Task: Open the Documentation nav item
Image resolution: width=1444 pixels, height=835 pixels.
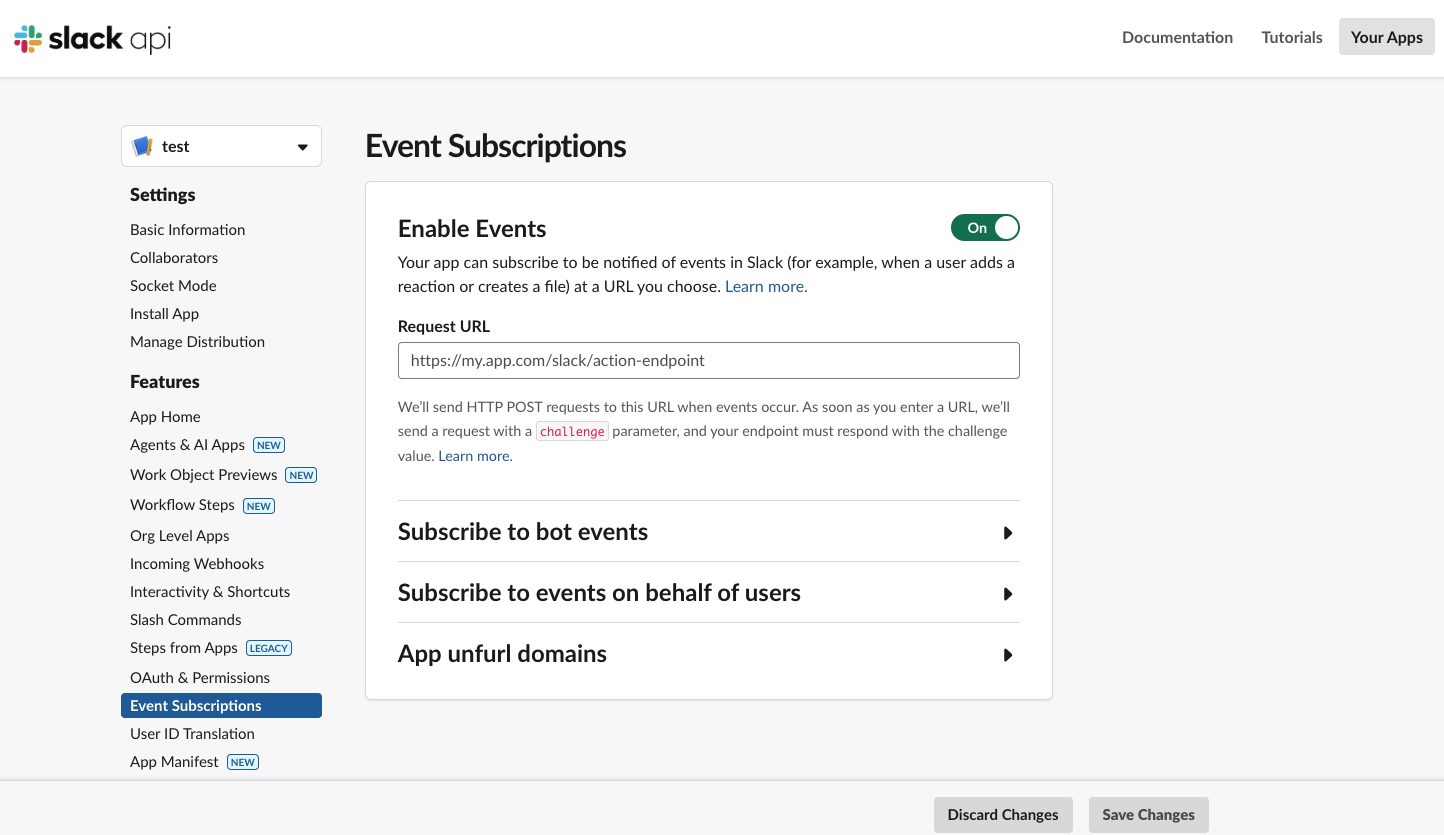Action: click(x=1177, y=37)
